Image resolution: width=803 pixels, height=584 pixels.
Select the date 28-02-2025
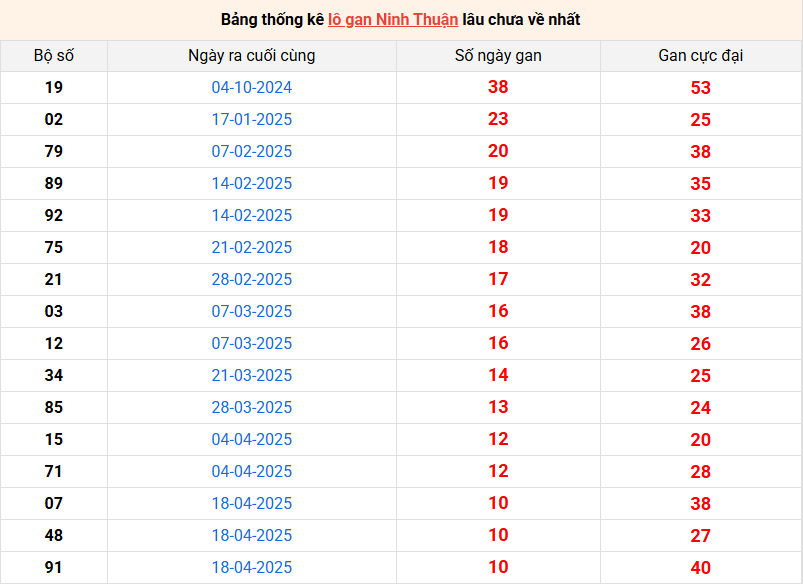point(252,280)
